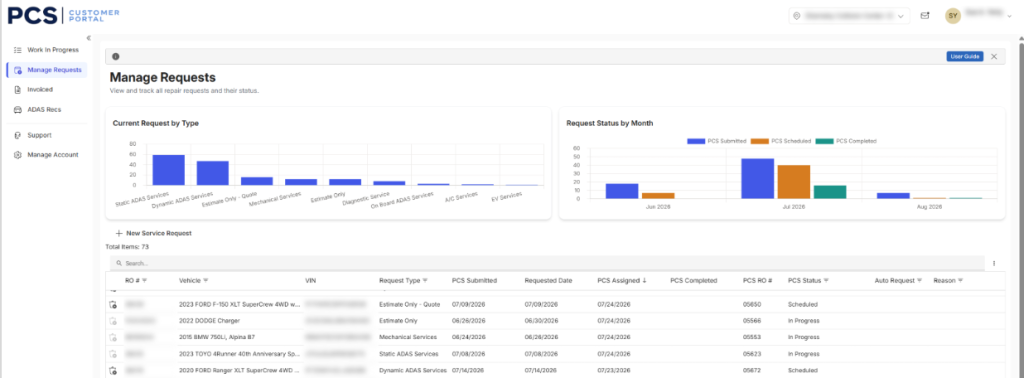This screenshot has width=1024, height=378.
Task: Dismiss the User Guide banner with the X
Action: point(994,57)
